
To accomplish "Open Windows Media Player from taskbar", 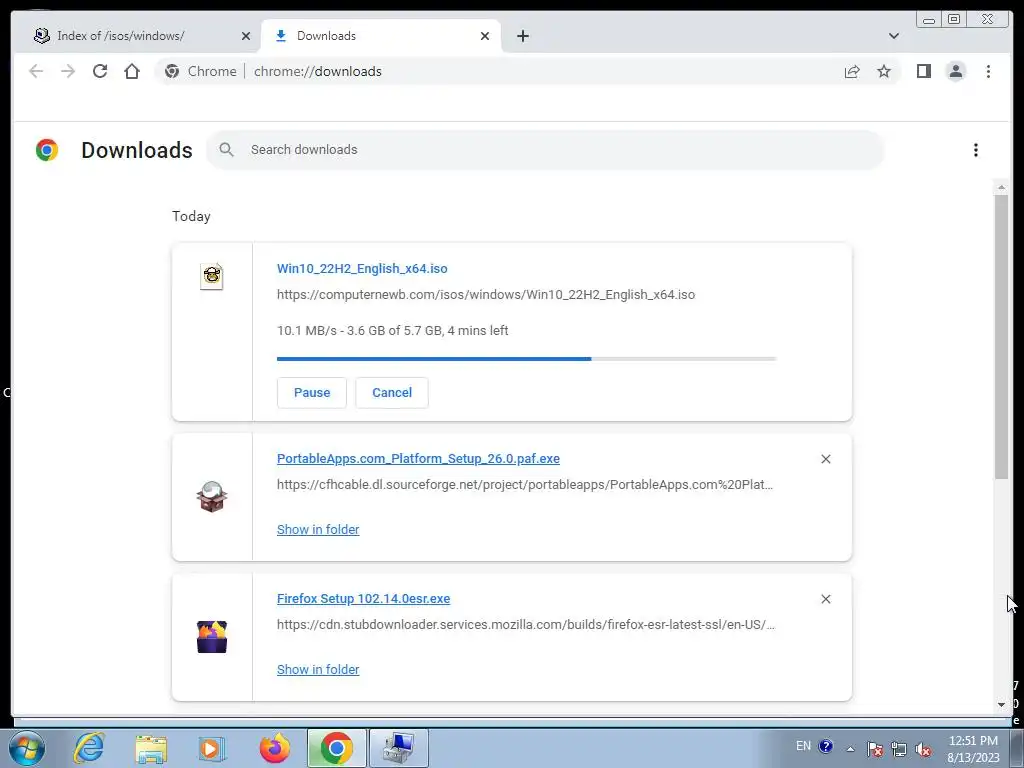I will (x=212, y=749).
